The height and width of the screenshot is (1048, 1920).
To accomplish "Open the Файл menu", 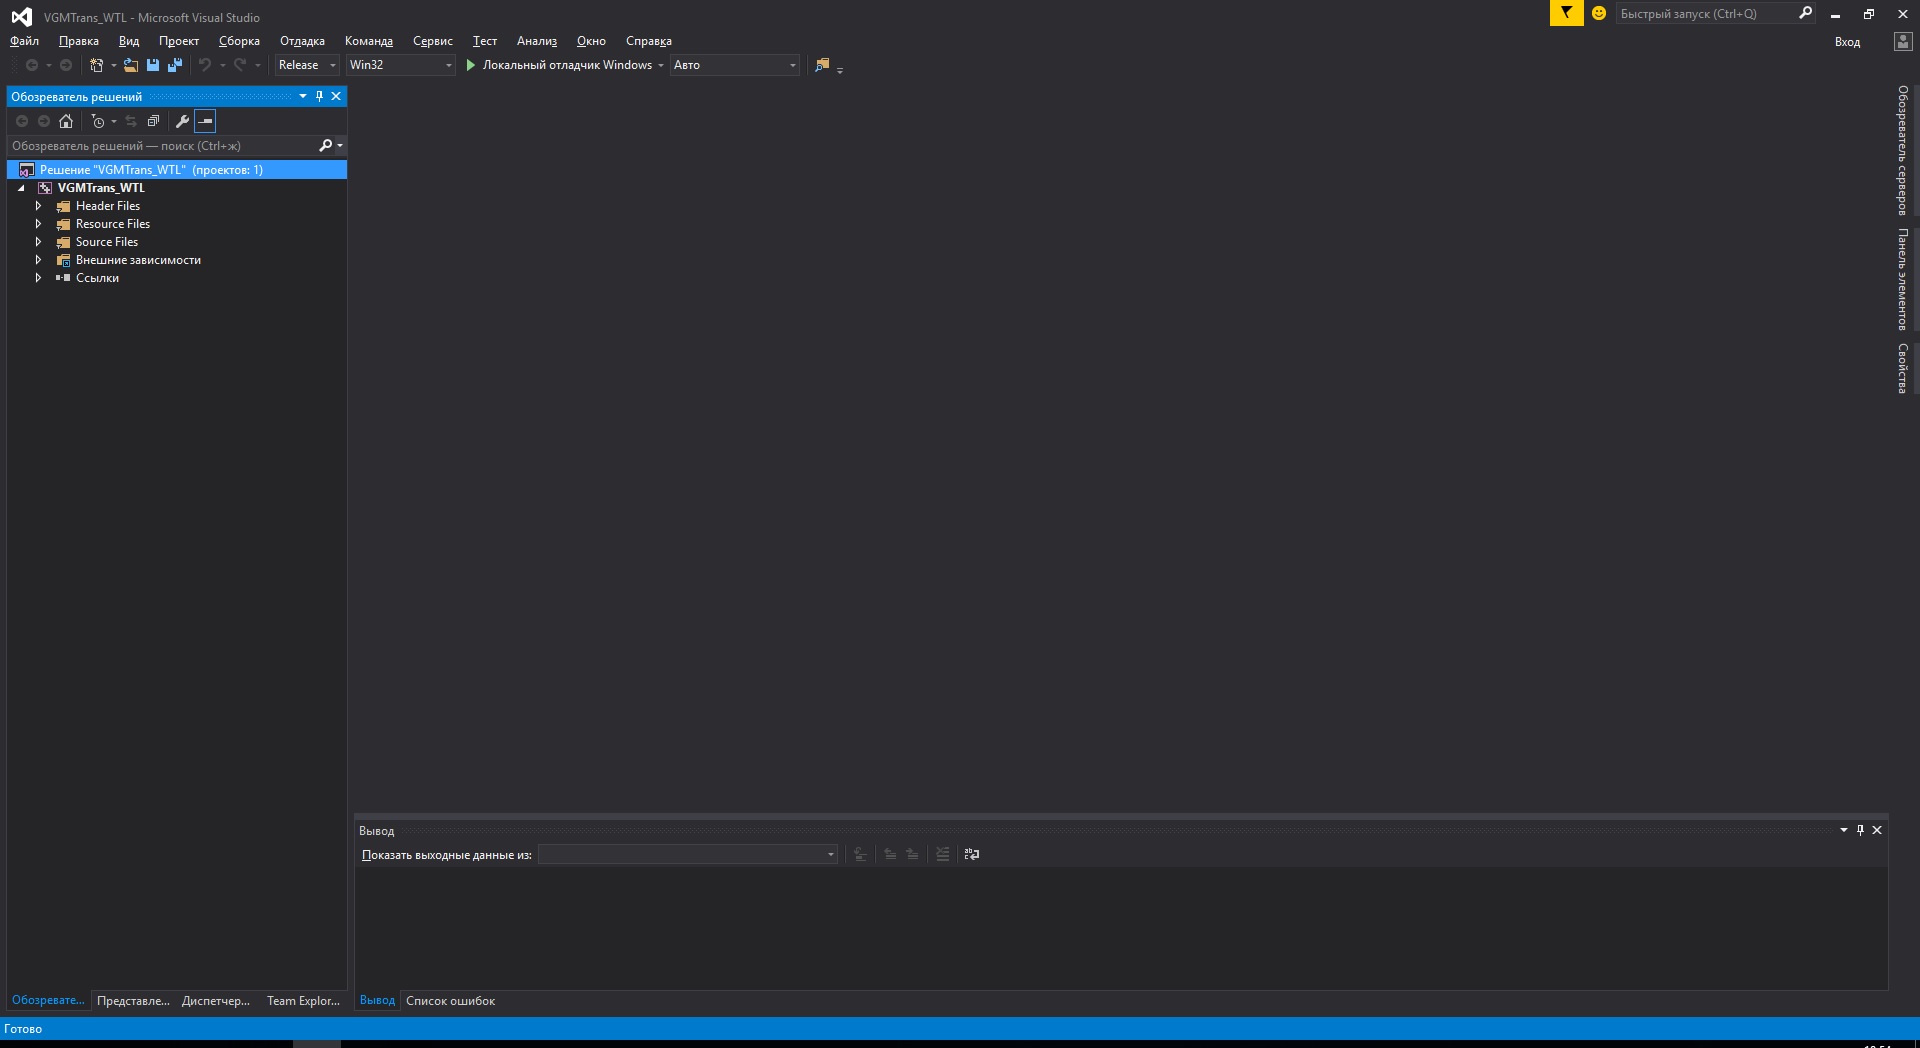I will click(24, 41).
